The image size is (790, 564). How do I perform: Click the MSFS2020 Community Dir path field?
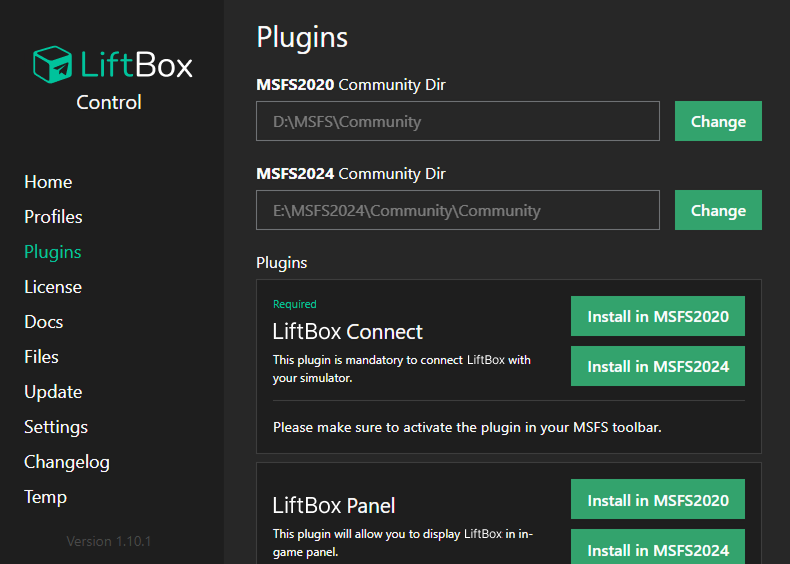point(457,121)
